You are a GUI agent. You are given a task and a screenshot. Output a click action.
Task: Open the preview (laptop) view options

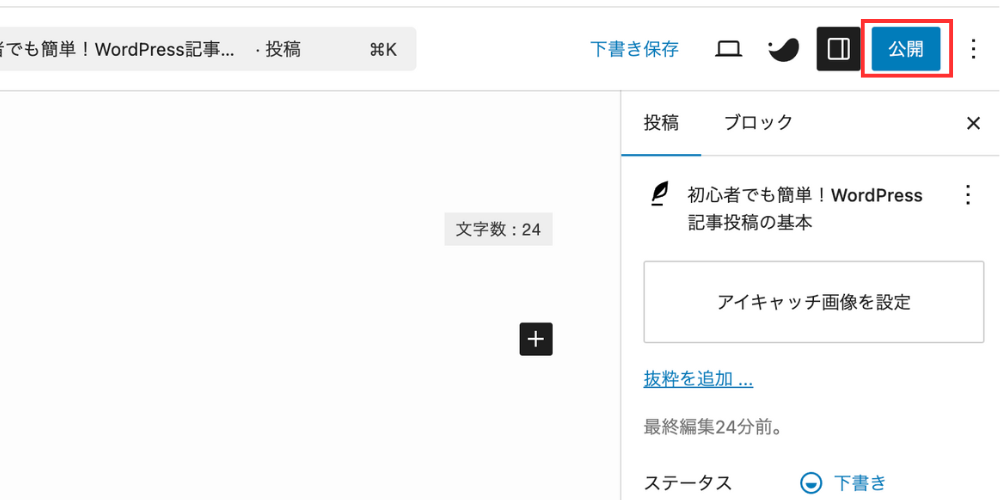pos(729,49)
